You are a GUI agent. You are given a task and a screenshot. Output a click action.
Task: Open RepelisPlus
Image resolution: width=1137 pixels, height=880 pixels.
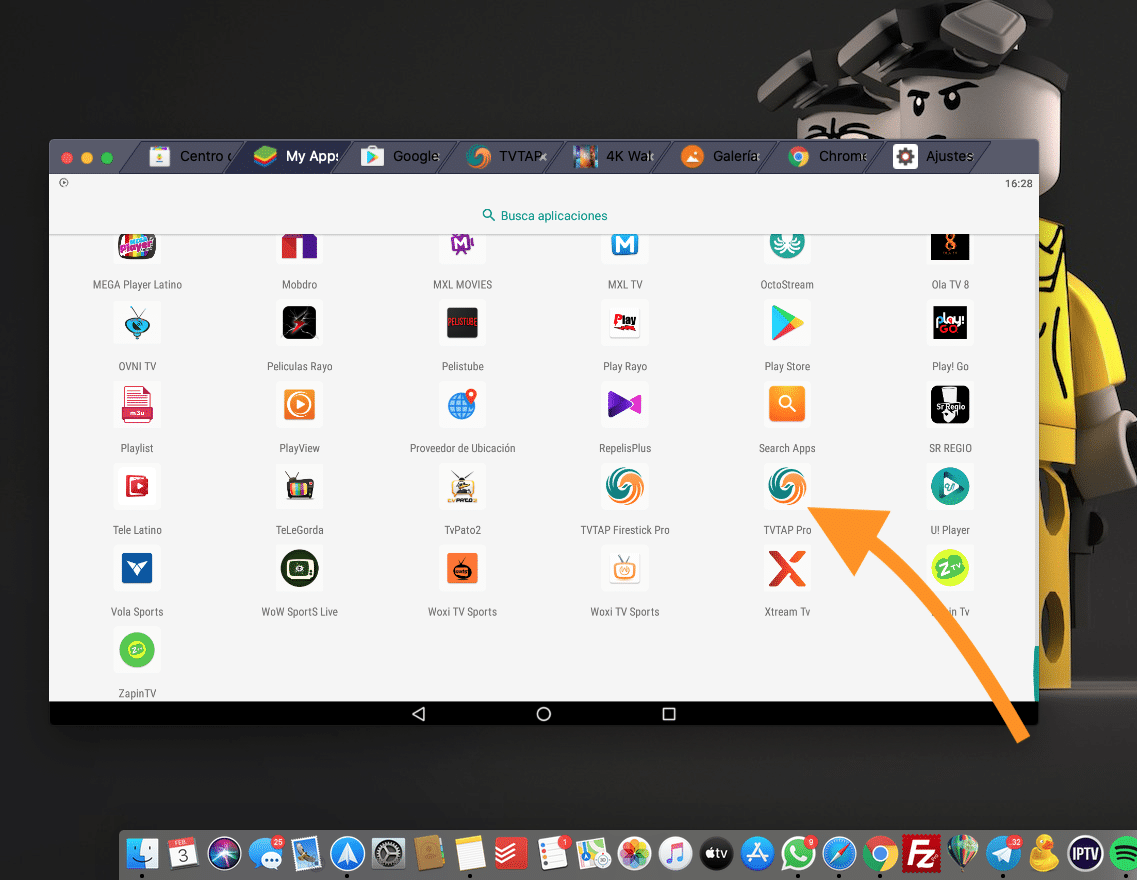(625, 405)
